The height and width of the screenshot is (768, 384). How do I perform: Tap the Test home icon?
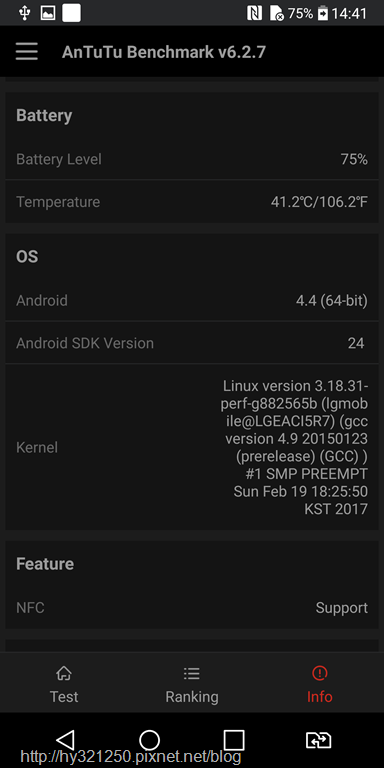(x=64, y=673)
